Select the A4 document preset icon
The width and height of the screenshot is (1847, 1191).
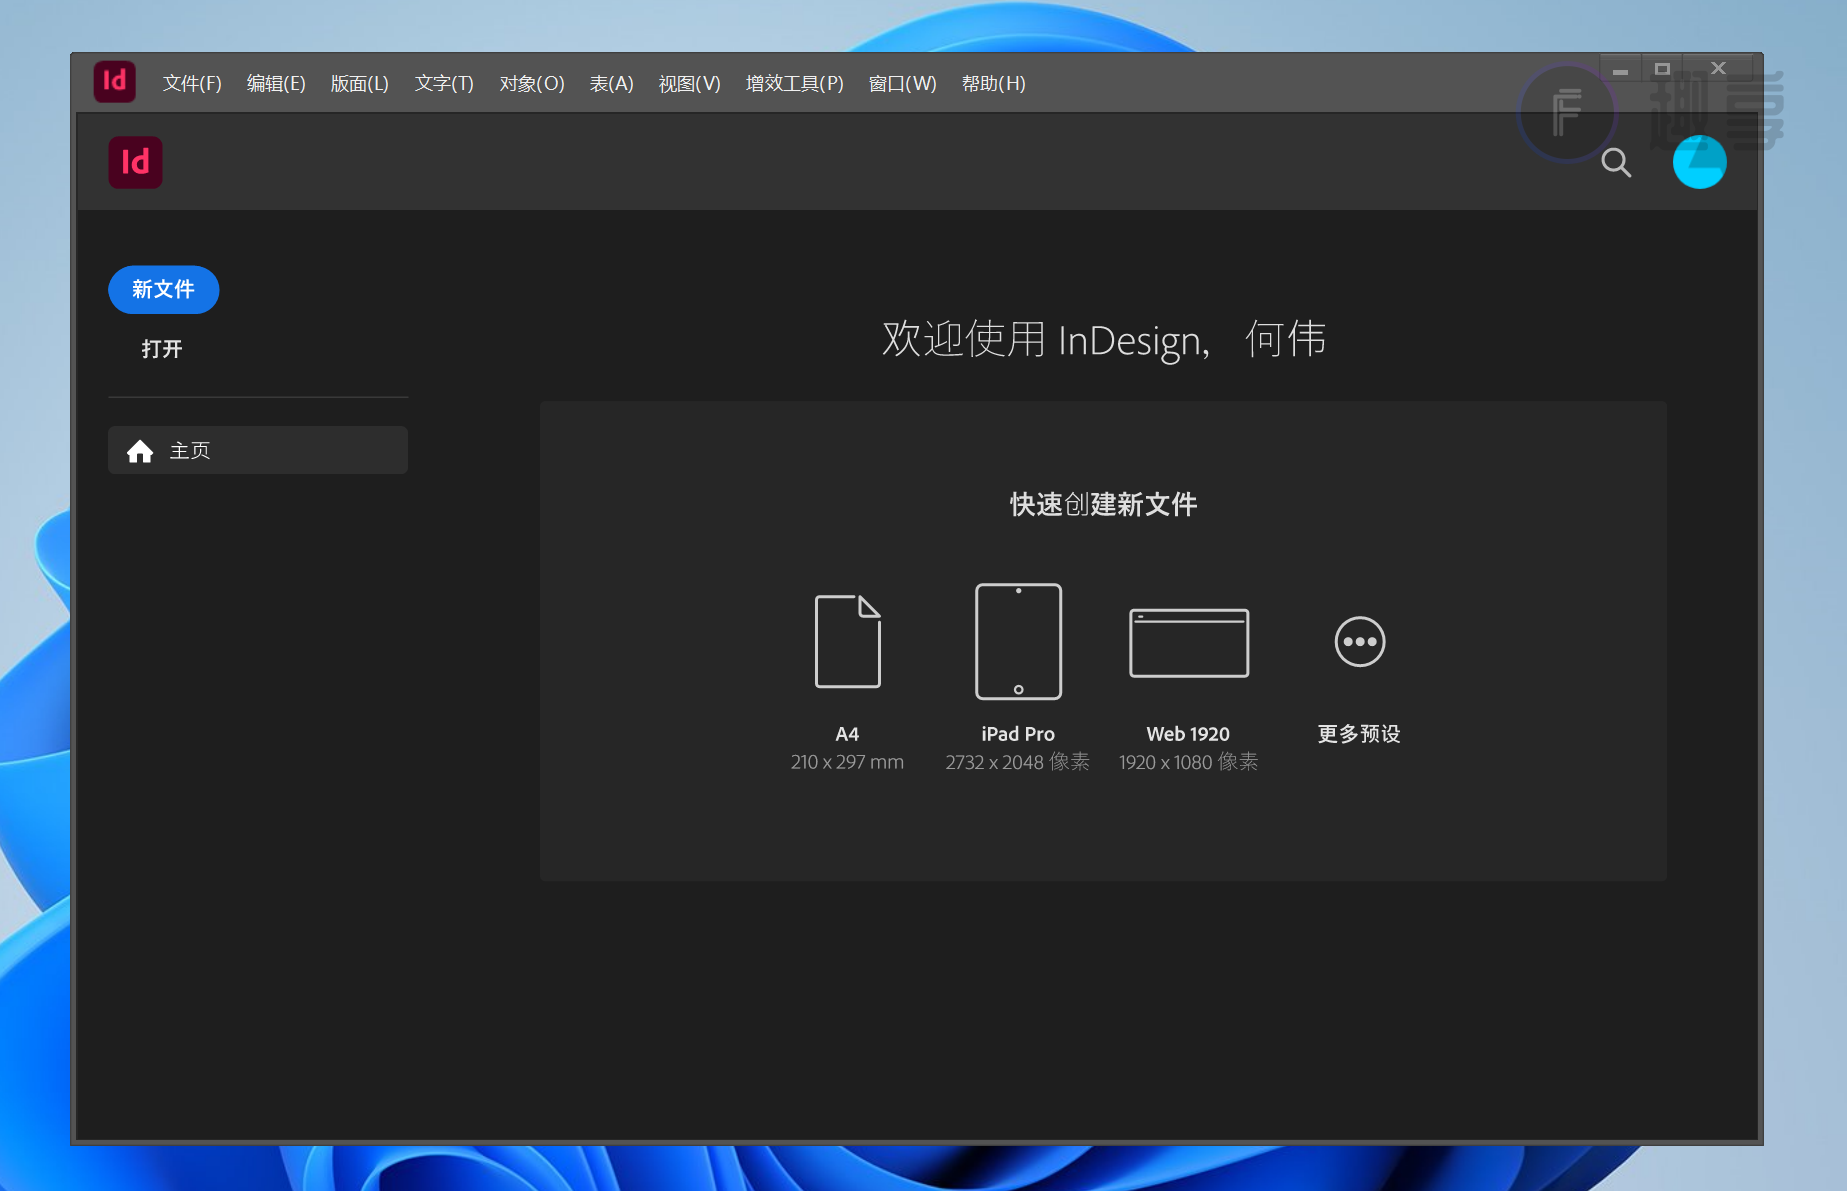(x=847, y=641)
